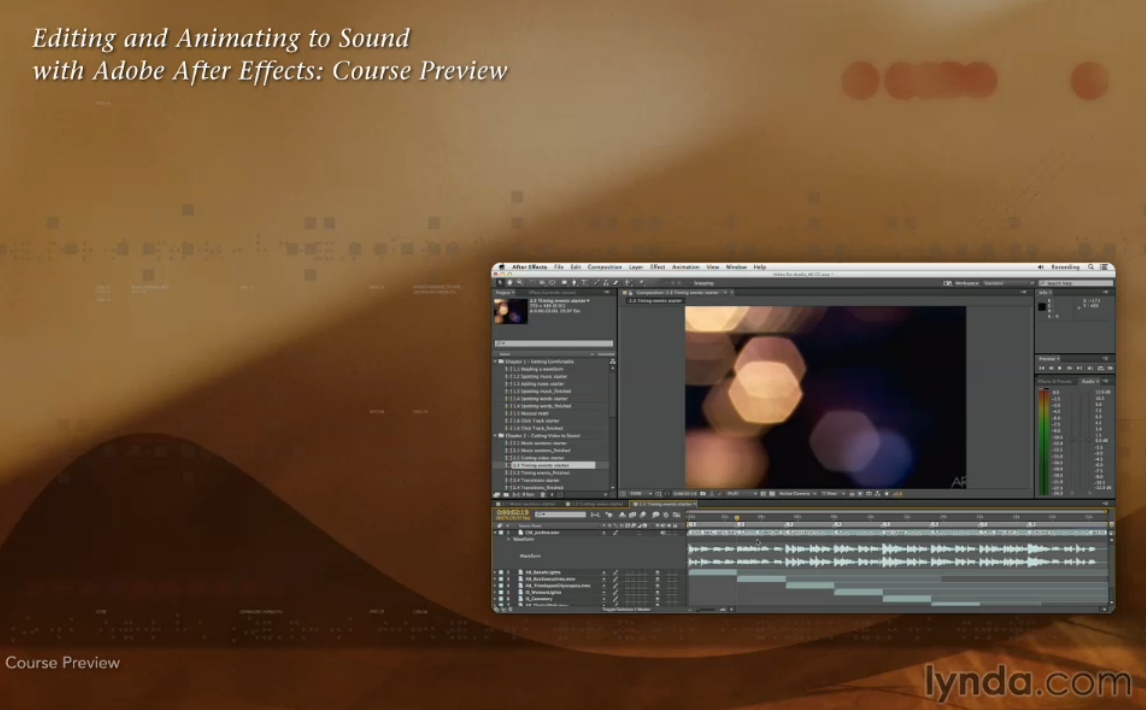Start RAM preview in the Preview panel
Screen dimensions: 1146x710
[x=1109, y=369]
